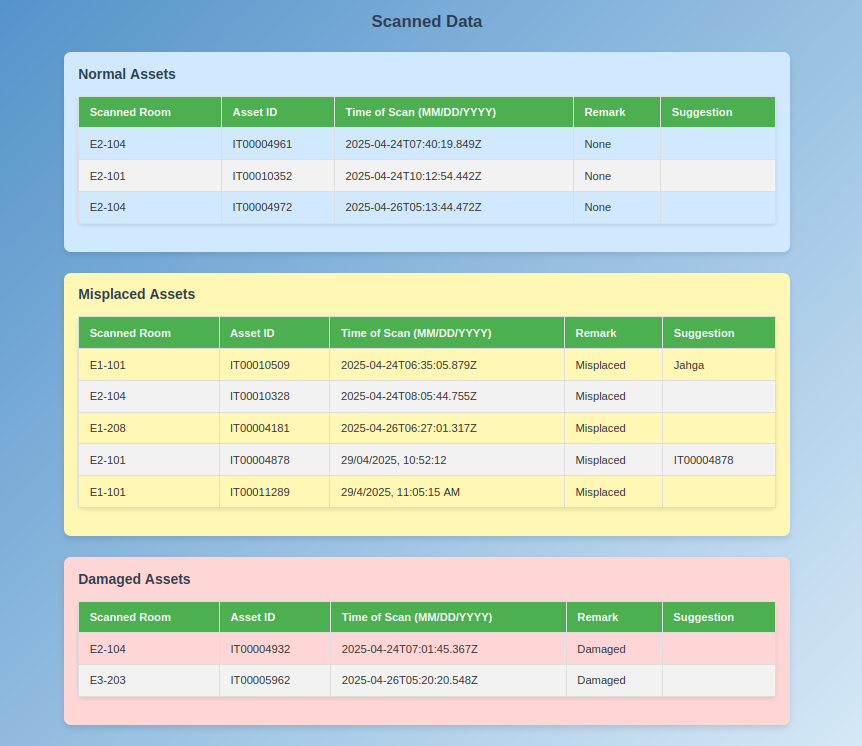
Task: Select asset ID IT00010328
Action: [x=259, y=396]
